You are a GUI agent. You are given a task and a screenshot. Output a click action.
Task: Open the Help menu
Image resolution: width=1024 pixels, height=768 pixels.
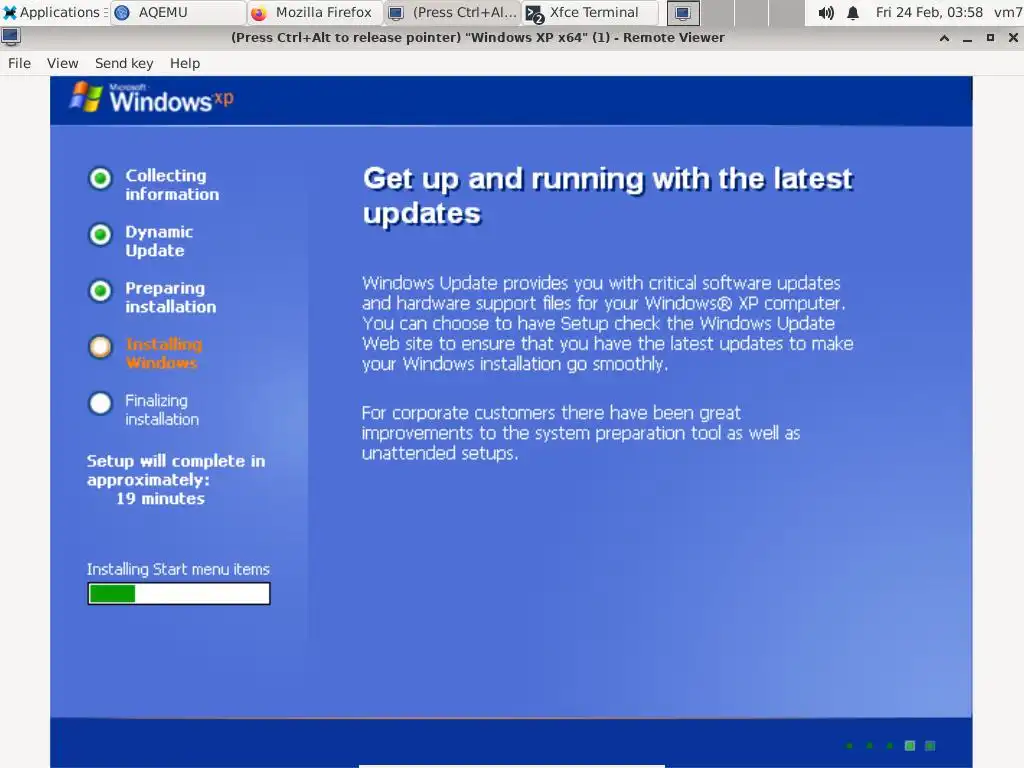[x=185, y=63]
